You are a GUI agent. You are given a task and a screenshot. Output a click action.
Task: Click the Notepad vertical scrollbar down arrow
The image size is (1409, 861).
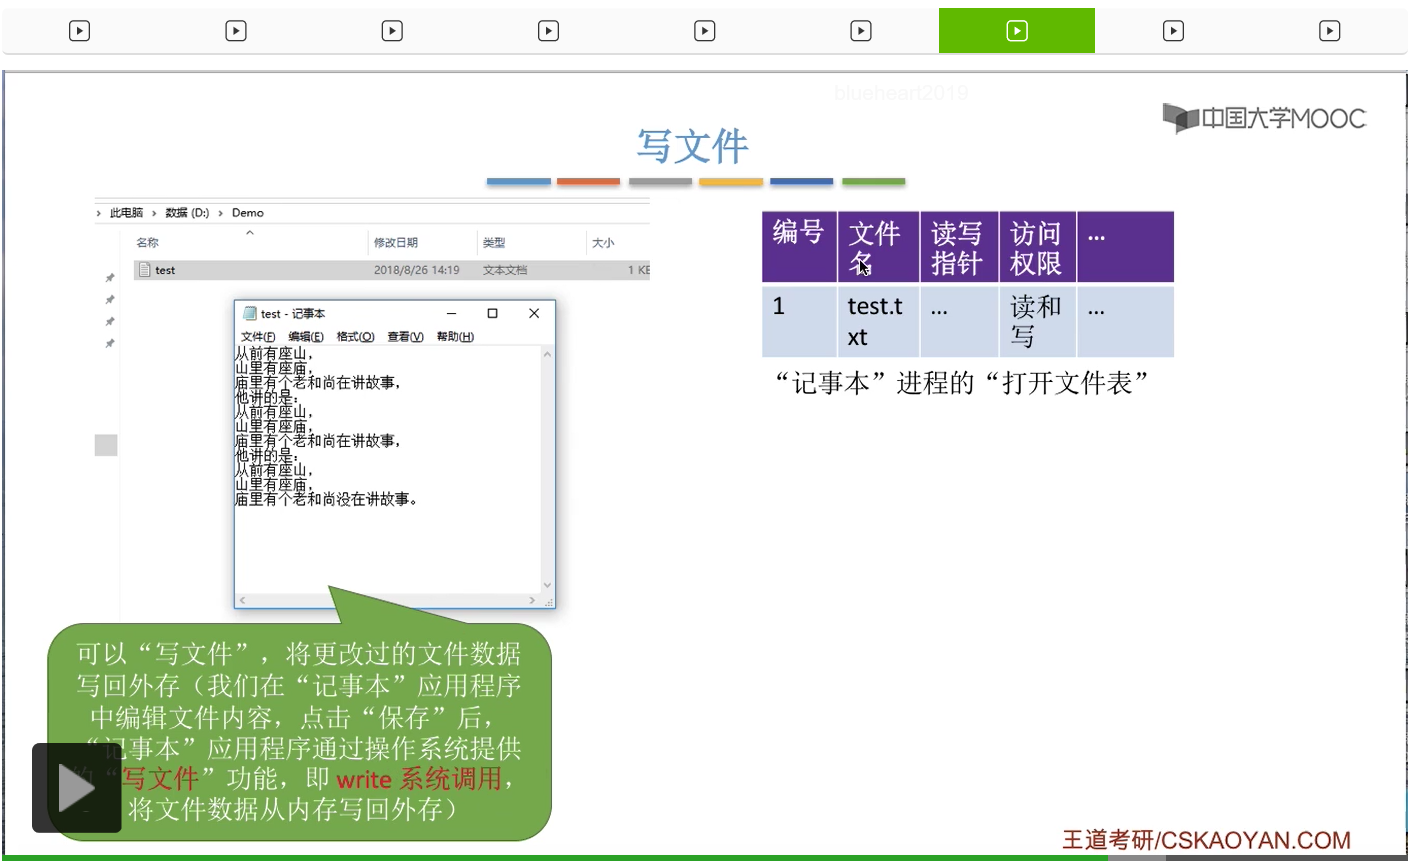click(547, 586)
